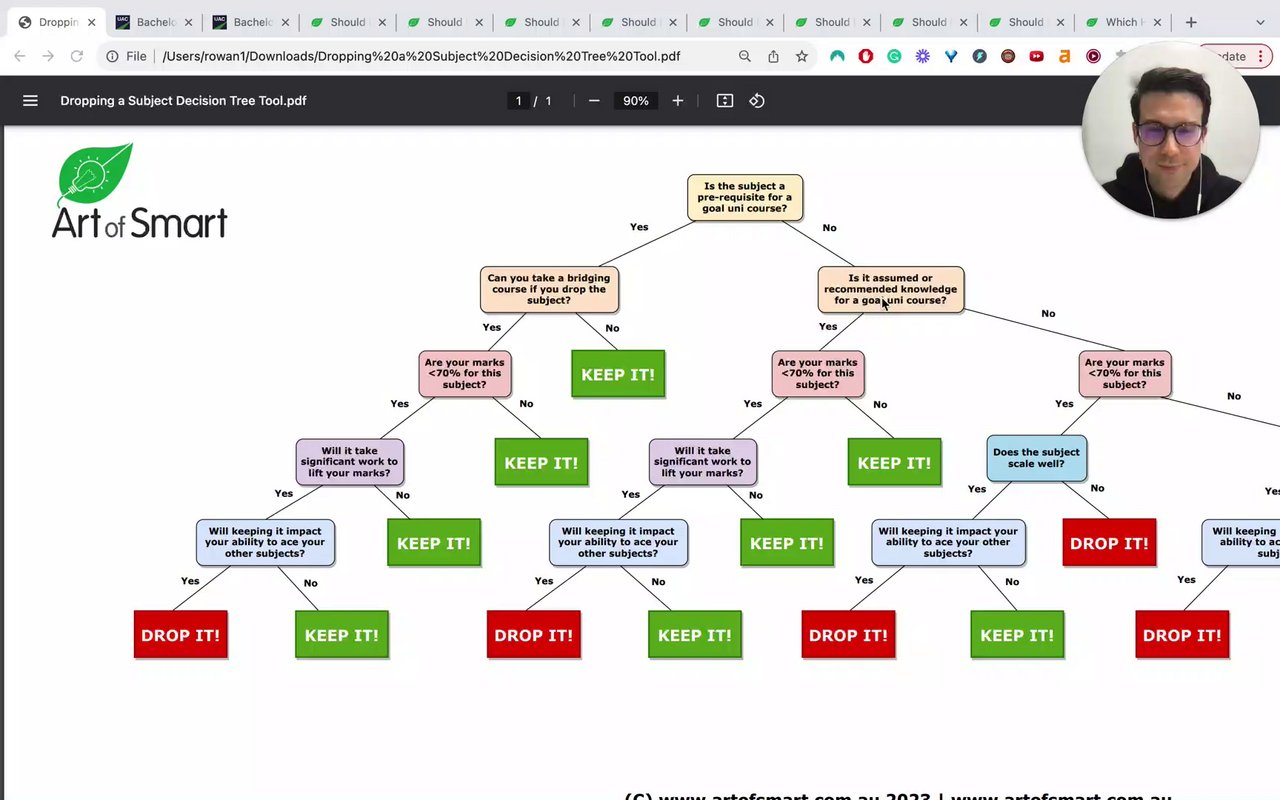
Task: Click the page number field showing 1
Action: 518,100
